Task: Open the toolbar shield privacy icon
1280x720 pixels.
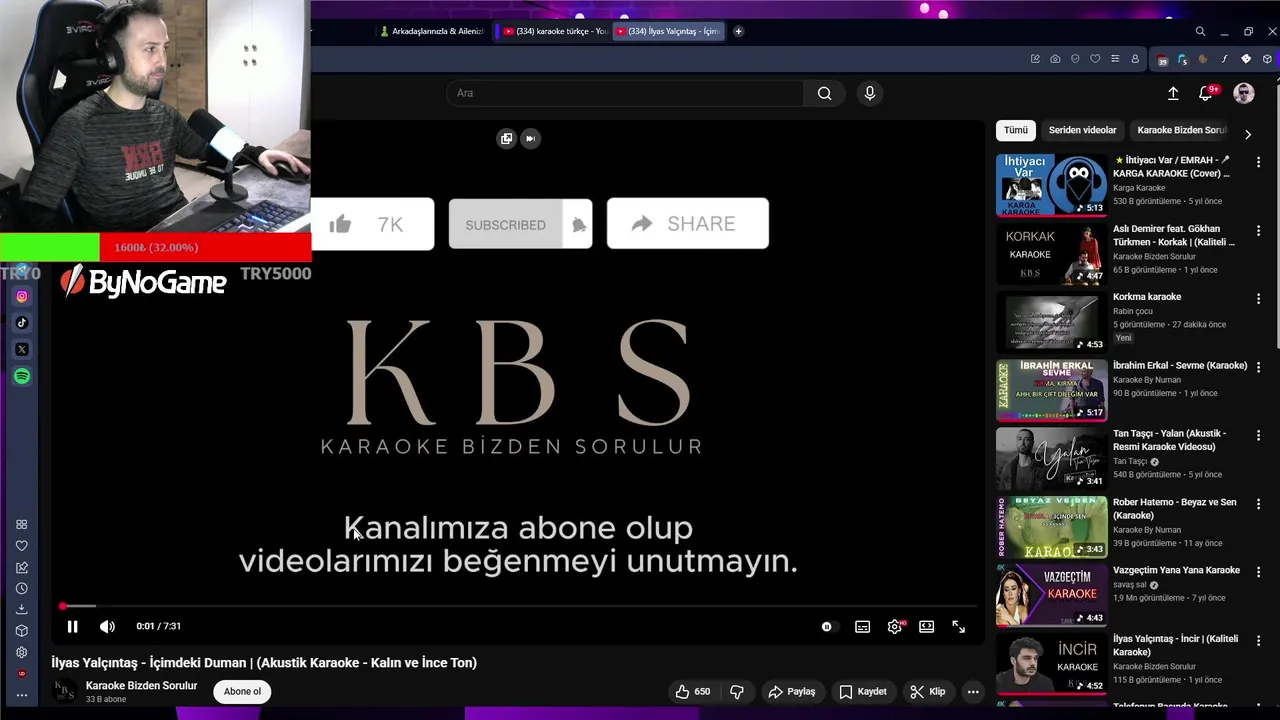Action: 1075,59
